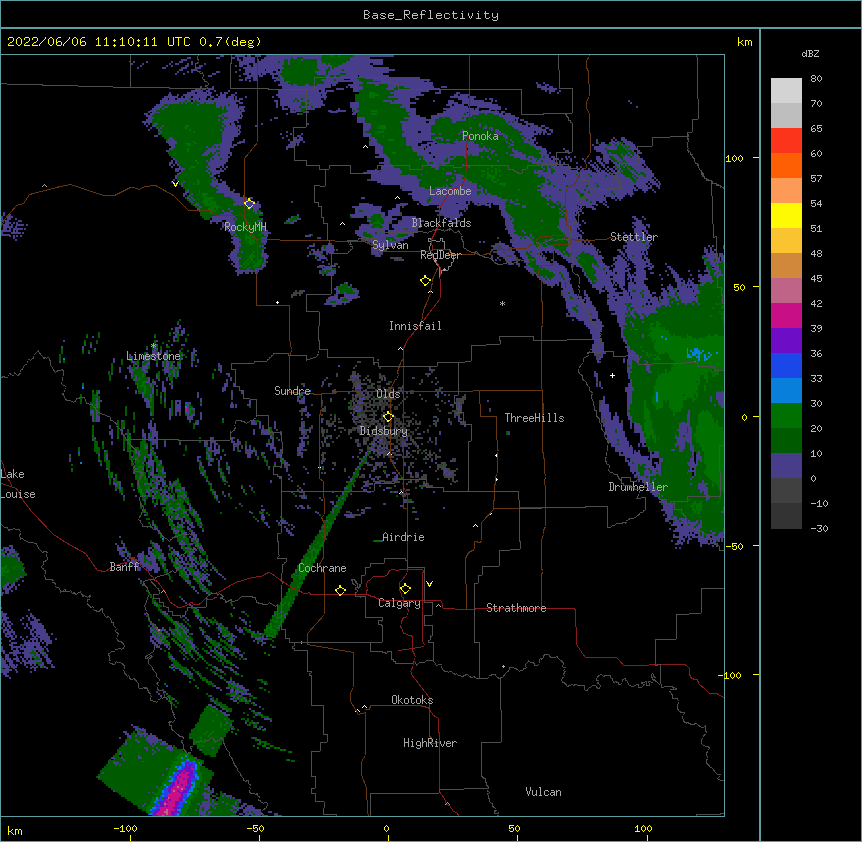
Task: Pick the slate purple 10 dBZ legend swatch
Action: [786, 466]
